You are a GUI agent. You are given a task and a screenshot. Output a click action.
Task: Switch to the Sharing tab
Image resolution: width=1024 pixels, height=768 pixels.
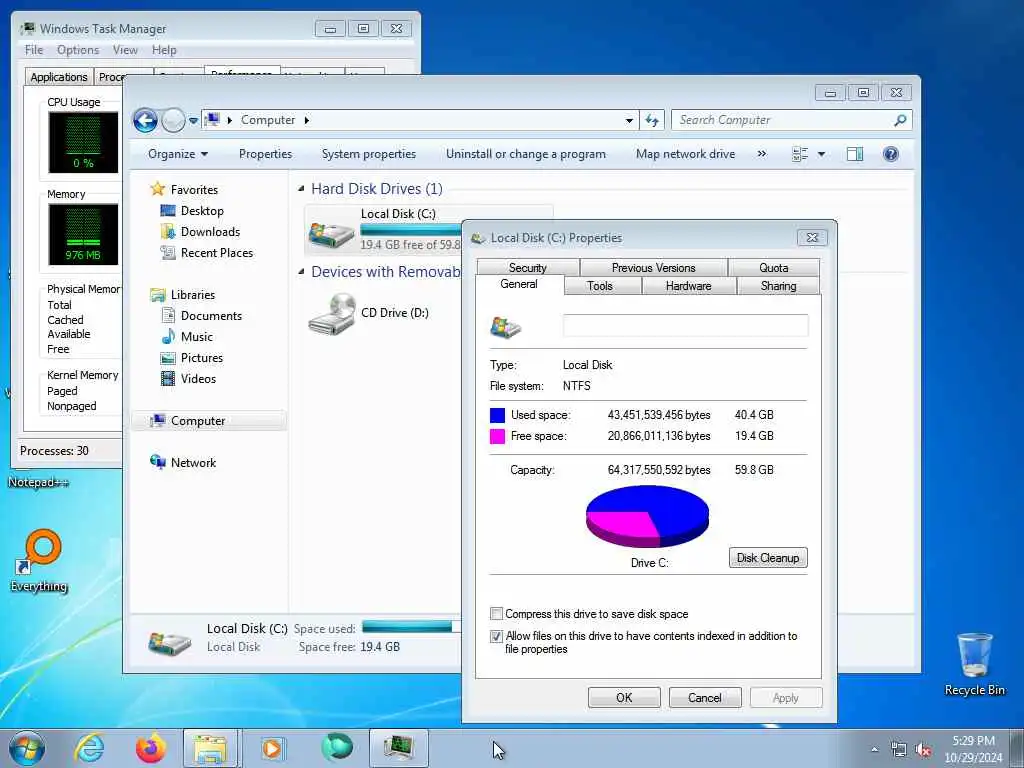778,286
